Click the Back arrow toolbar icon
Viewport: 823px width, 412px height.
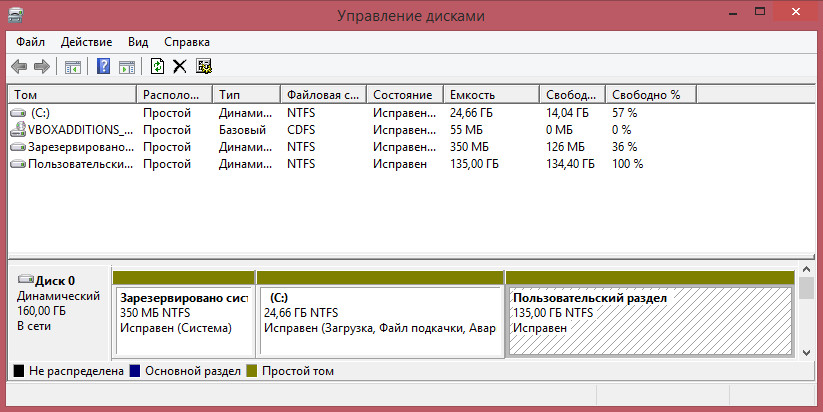point(19,66)
